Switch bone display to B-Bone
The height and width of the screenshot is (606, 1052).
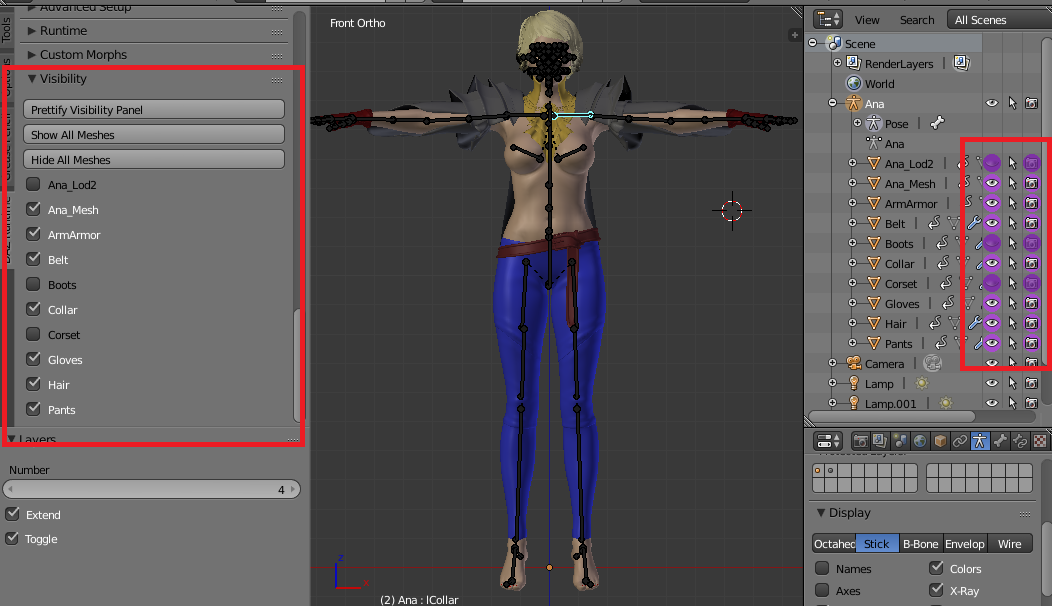click(x=920, y=544)
